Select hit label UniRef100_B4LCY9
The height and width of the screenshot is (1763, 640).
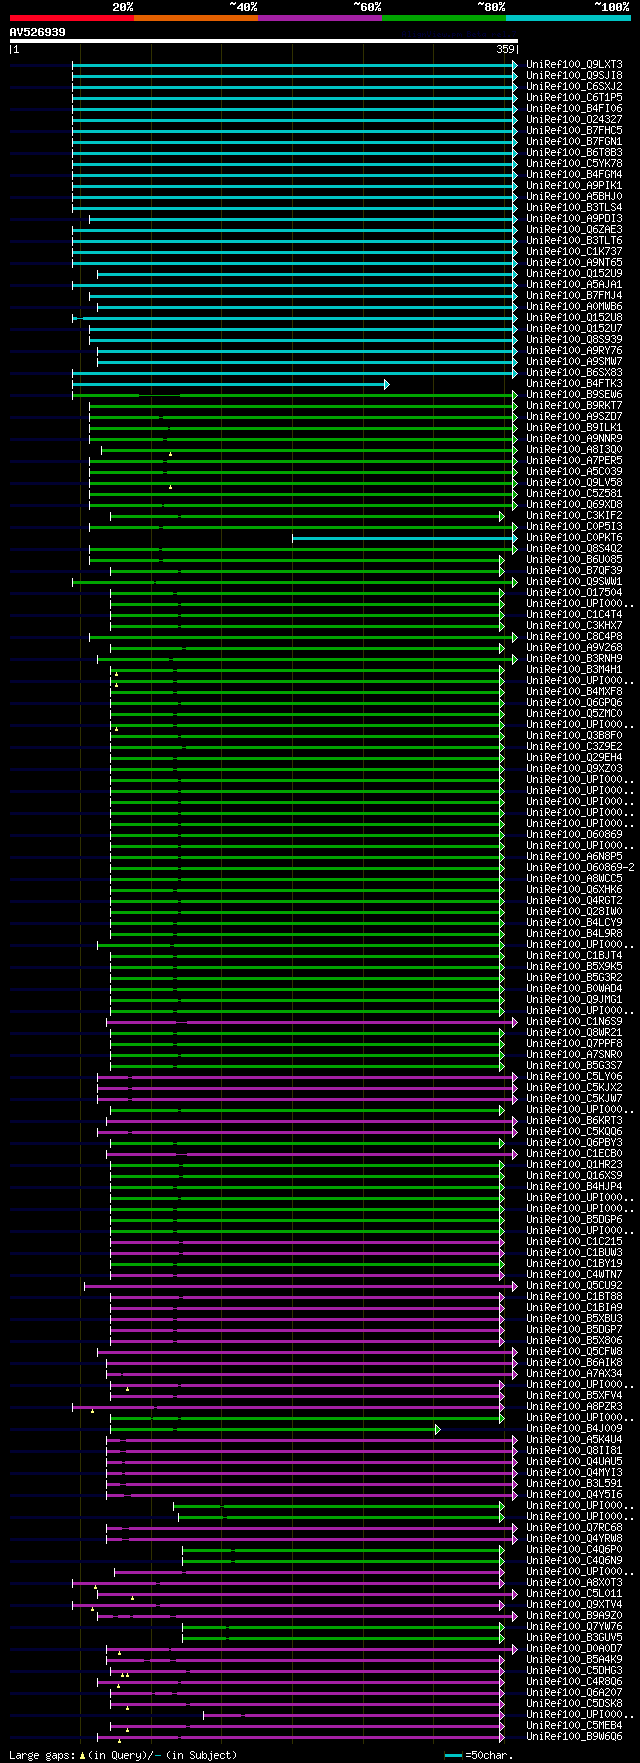click(x=574, y=923)
